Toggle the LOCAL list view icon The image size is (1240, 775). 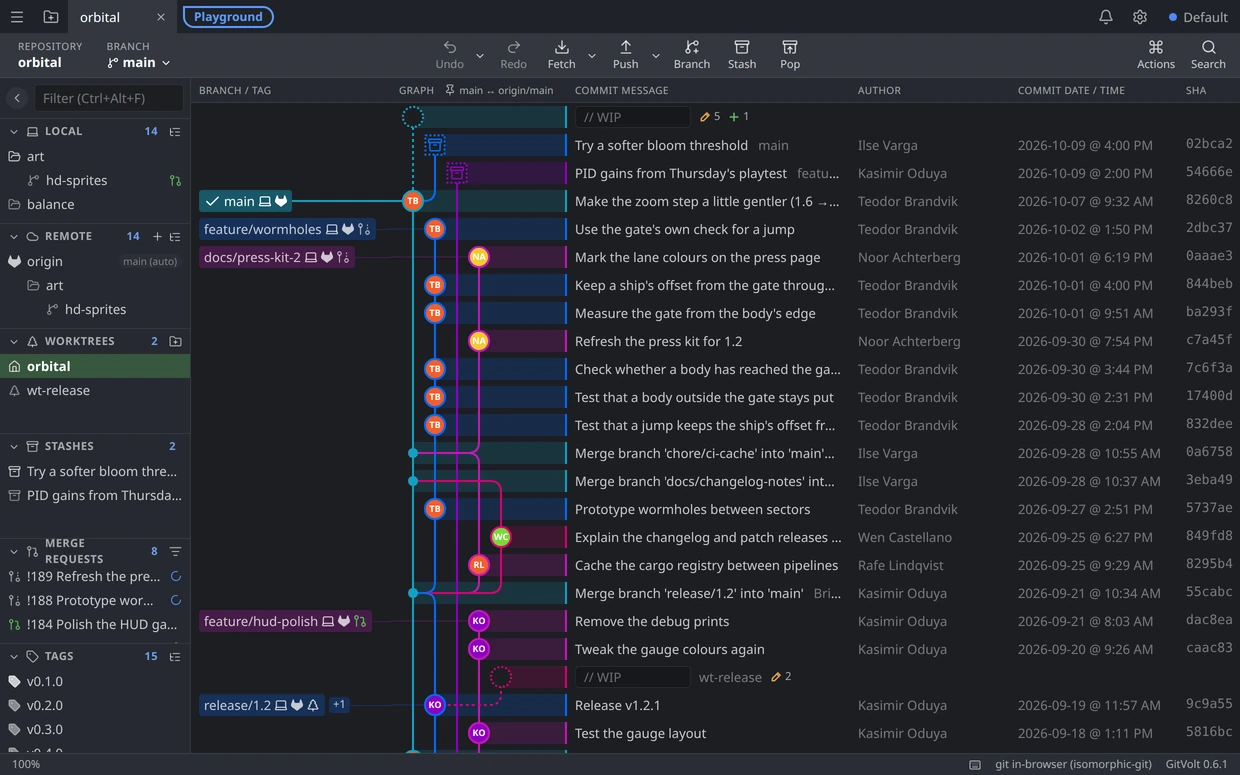click(x=175, y=131)
